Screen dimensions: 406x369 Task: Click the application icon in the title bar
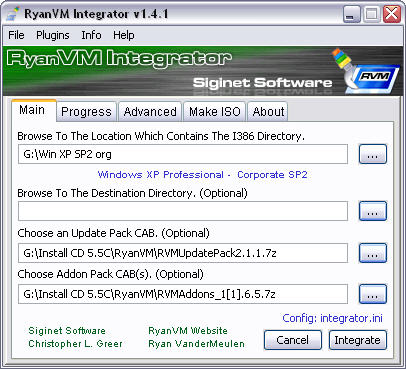(13, 14)
